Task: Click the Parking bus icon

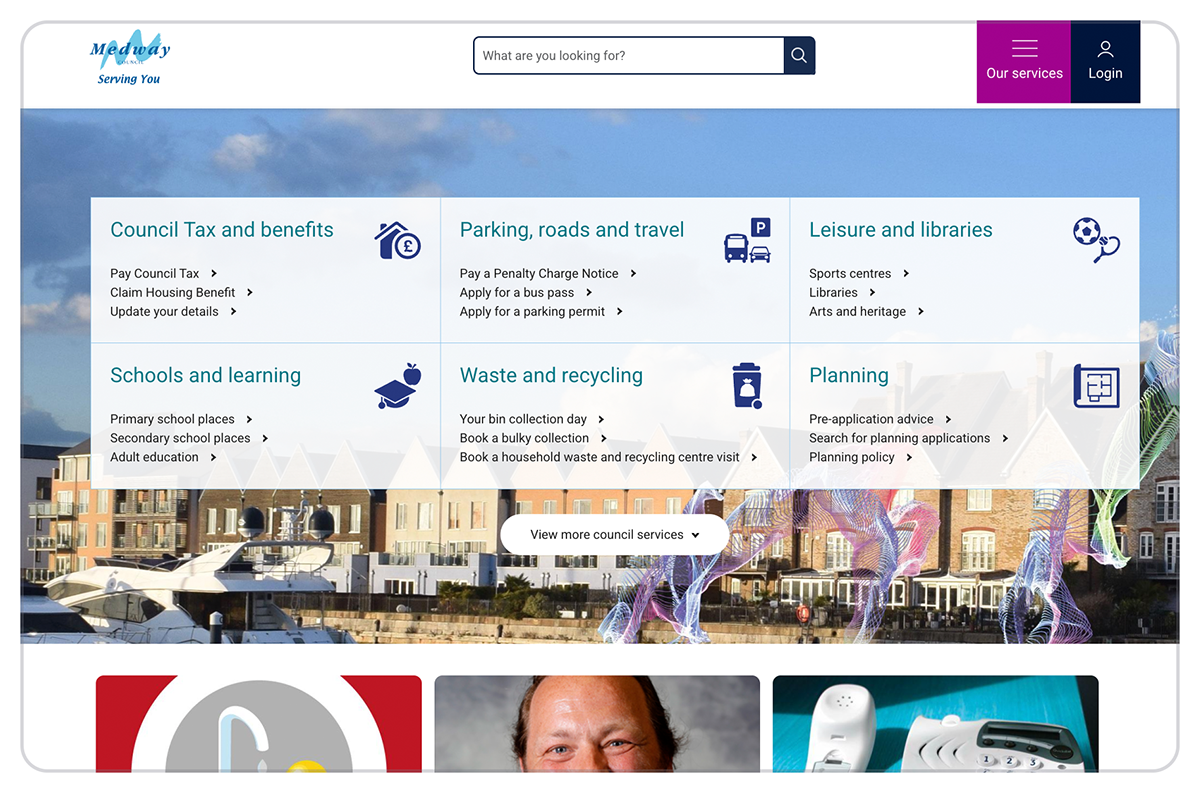Action: pyautogui.click(x=748, y=240)
